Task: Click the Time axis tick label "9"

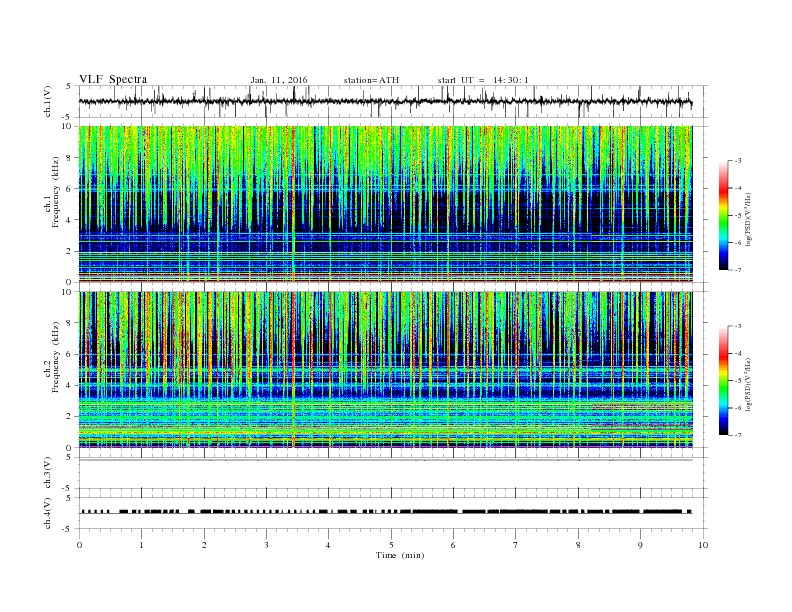Action: [x=640, y=545]
